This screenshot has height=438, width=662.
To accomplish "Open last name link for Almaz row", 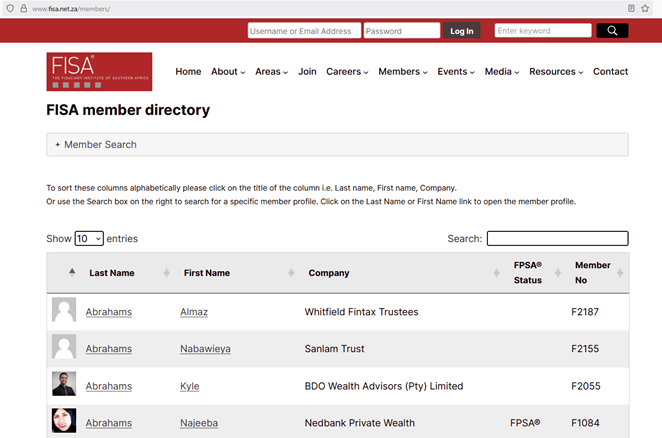I will pyautogui.click(x=109, y=312).
